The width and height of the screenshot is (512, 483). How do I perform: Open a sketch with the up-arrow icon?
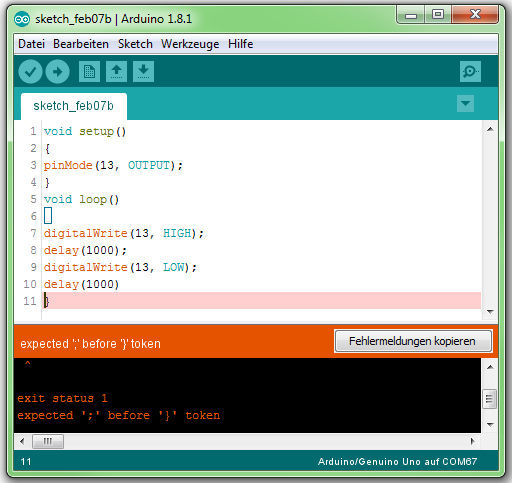[x=116, y=71]
